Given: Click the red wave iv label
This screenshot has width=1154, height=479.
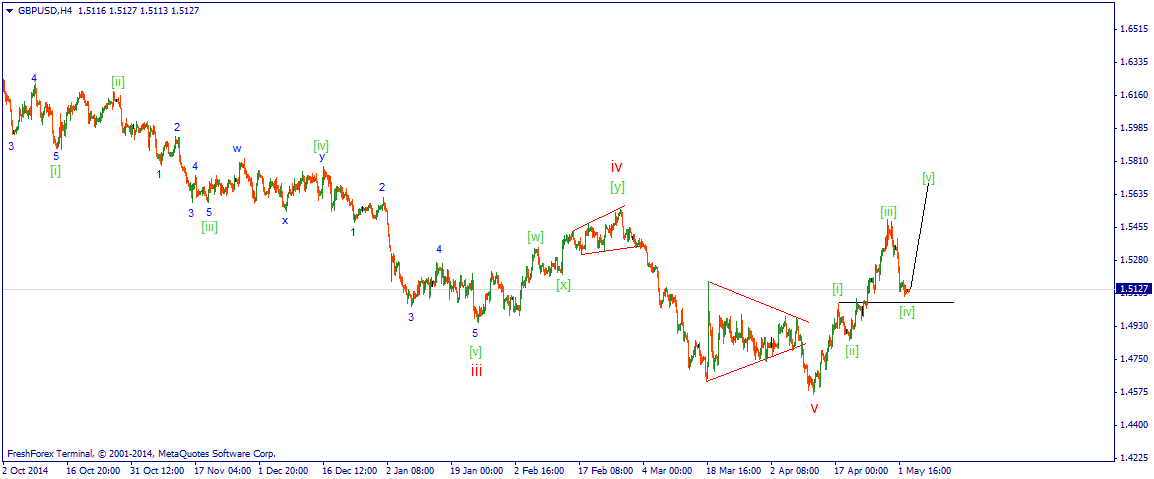Looking at the screenshot, I should point(617,167).
